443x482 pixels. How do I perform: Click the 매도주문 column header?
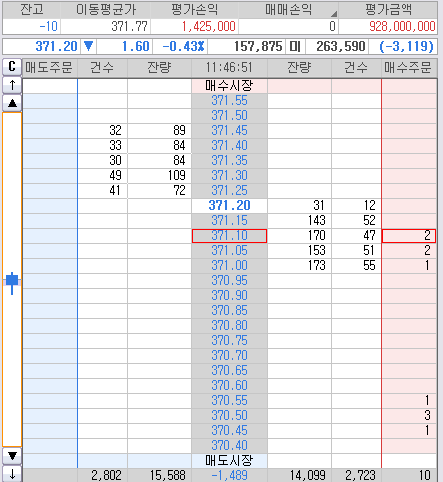(x=50, y=68)
